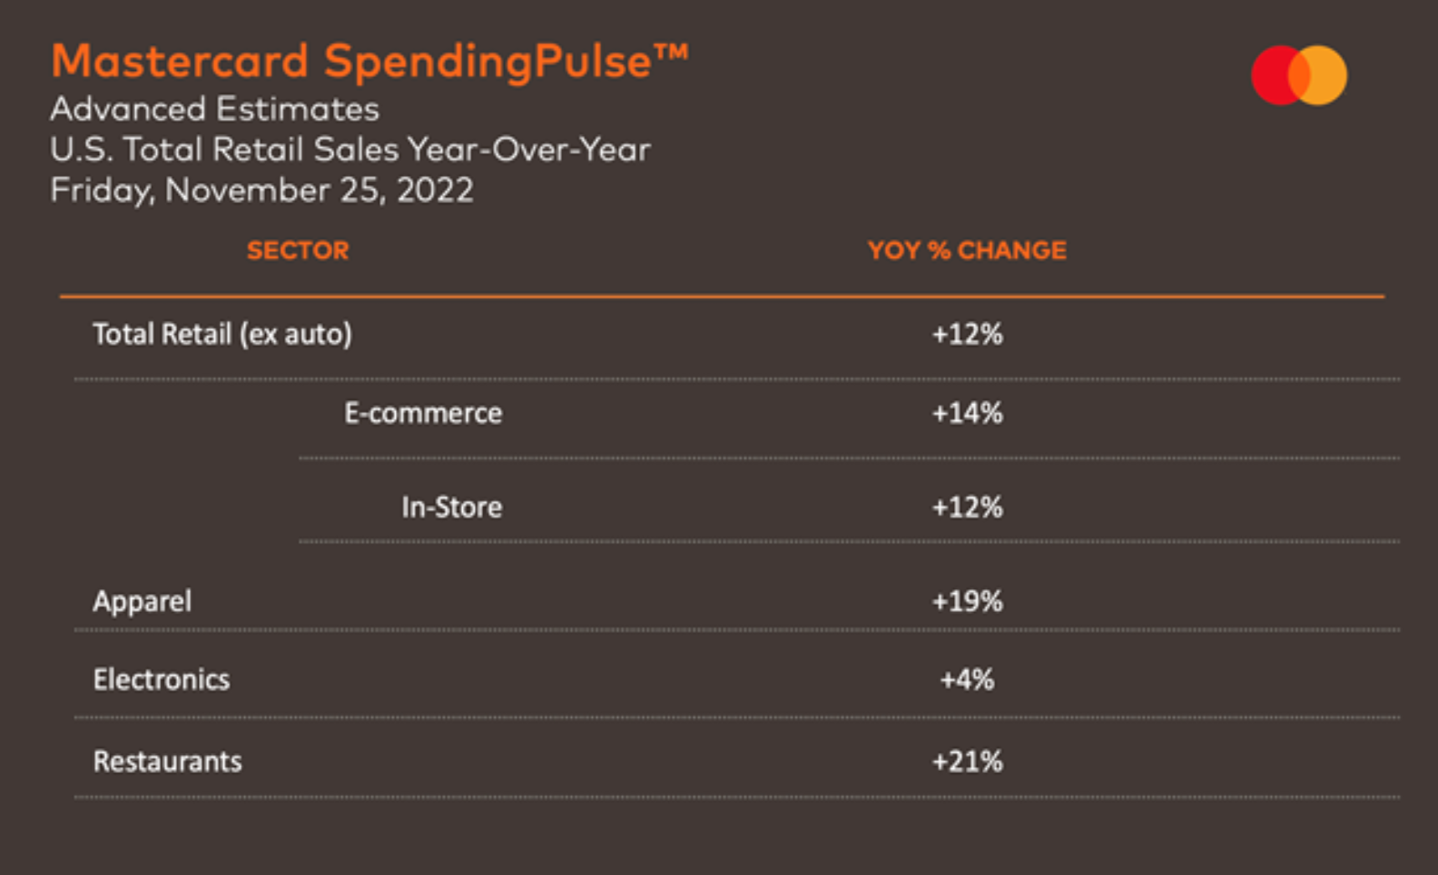The height and width of the screenshot is (875, 1438).
Task: Select the Restaurants row label
Action: tap(167, 762)
